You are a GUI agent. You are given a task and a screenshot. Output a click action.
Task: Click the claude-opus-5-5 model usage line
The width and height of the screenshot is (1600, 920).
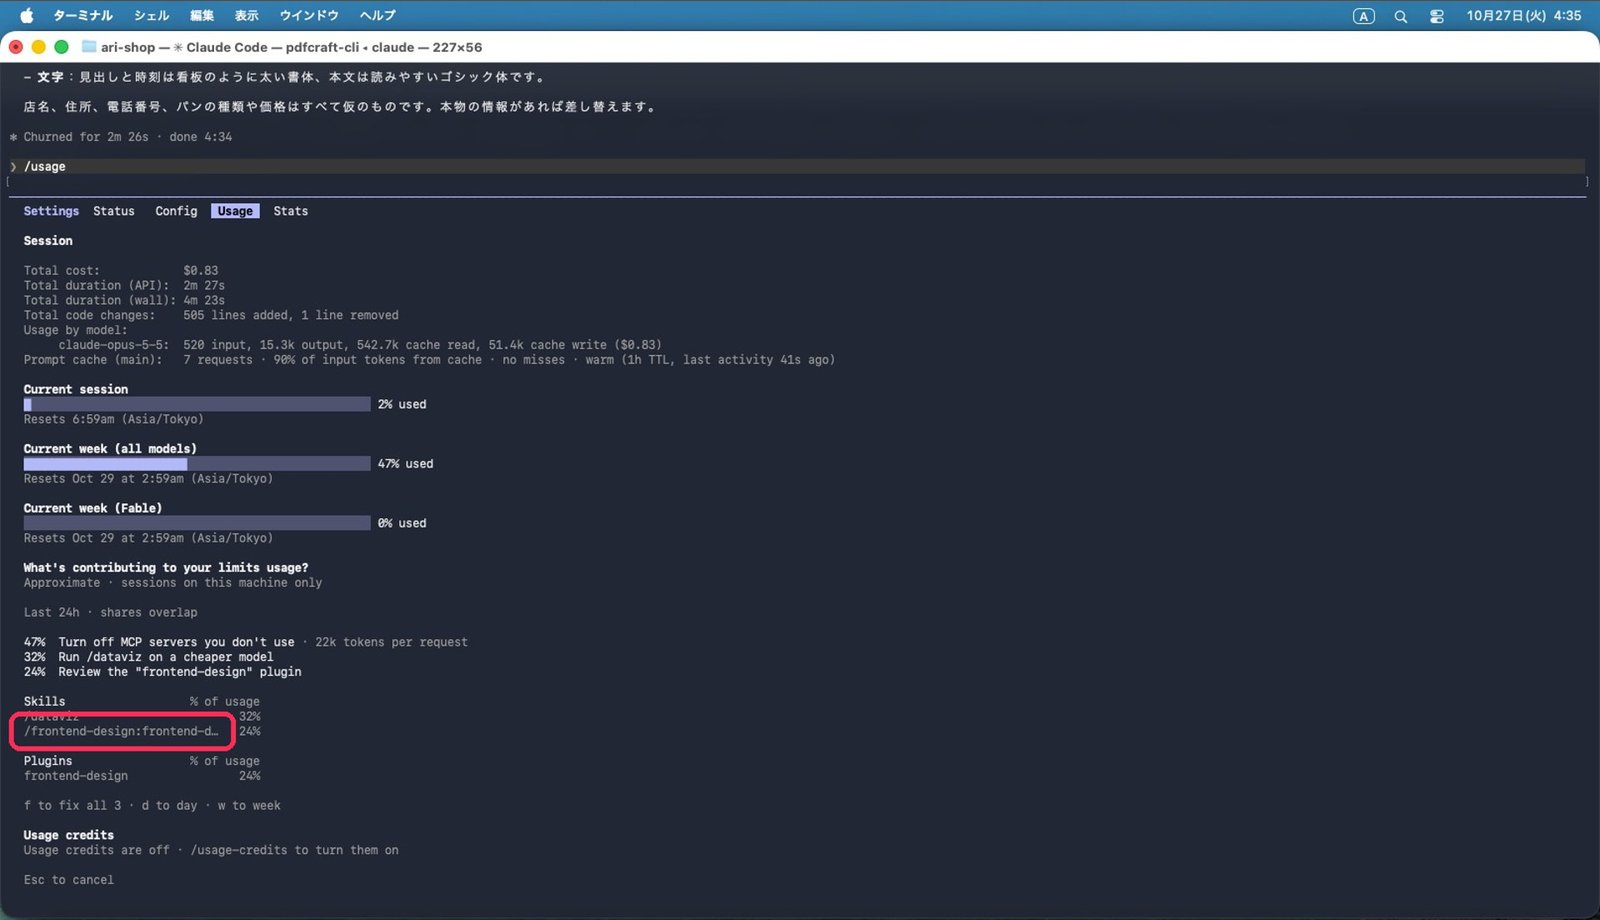point(360,345)
